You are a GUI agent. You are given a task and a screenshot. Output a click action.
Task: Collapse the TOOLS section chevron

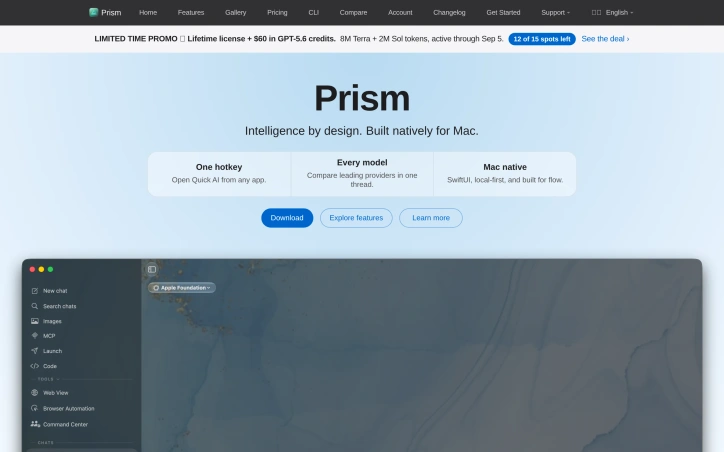pos(58,380)
